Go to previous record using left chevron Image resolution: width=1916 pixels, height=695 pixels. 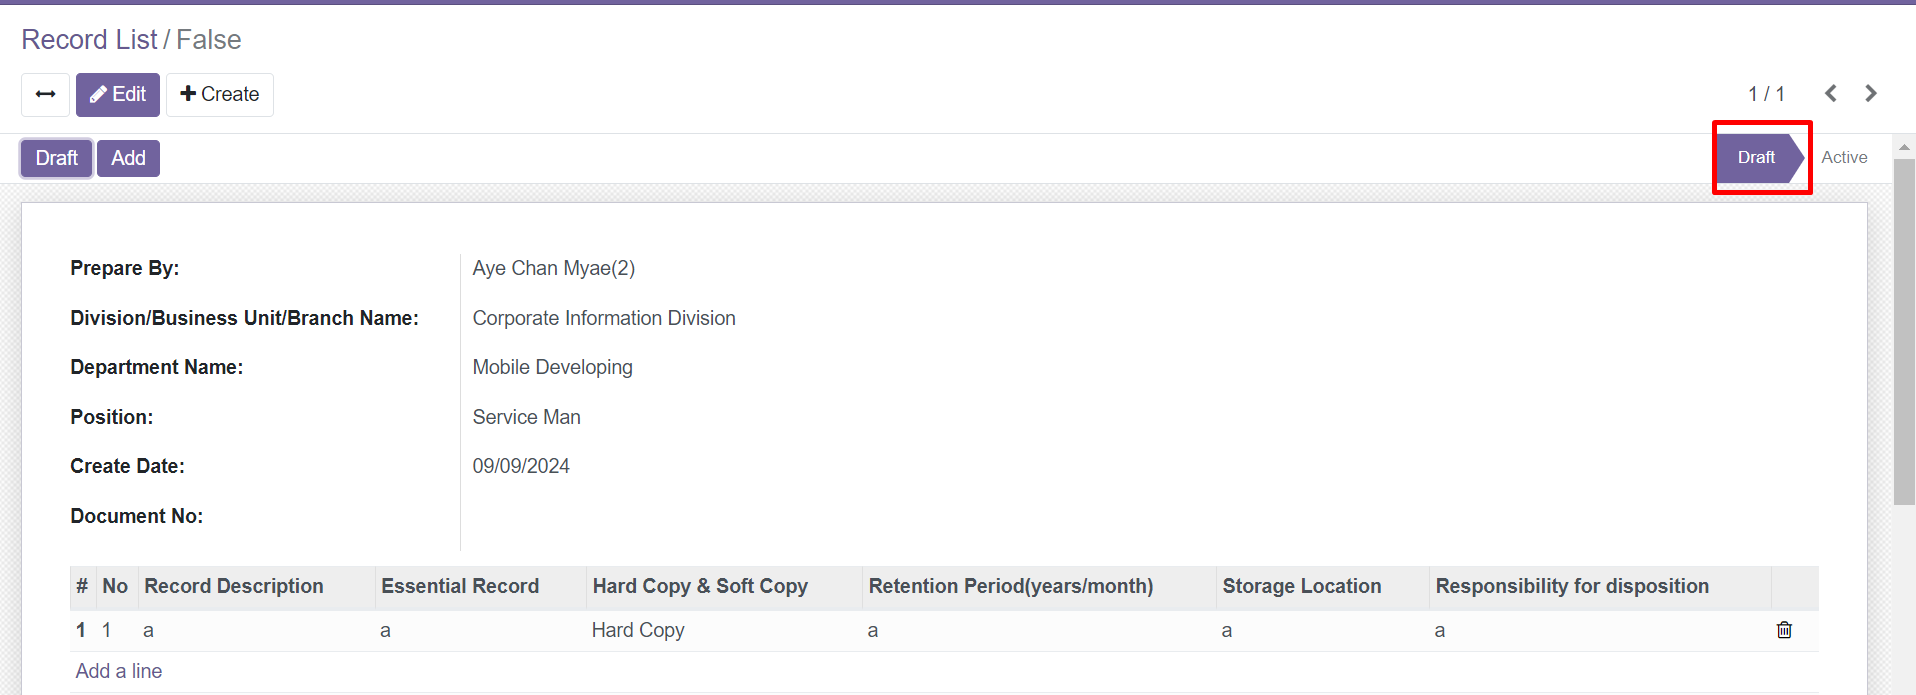(1831, 93)
